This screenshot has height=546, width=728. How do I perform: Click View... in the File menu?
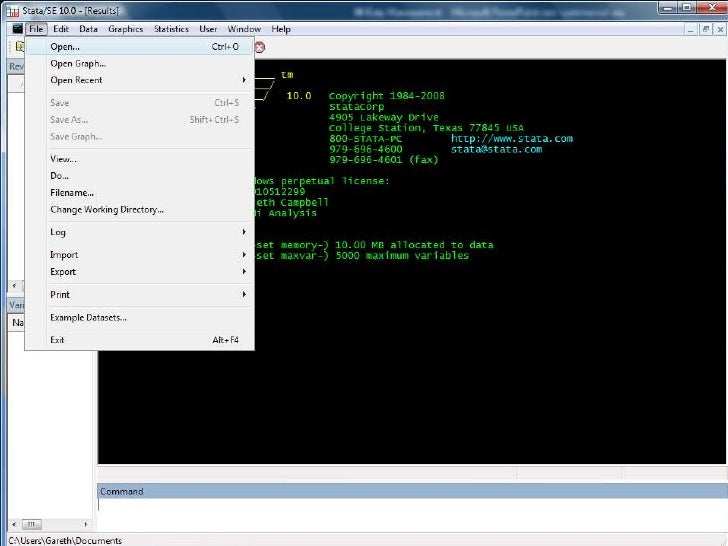(x=139, y=159)
